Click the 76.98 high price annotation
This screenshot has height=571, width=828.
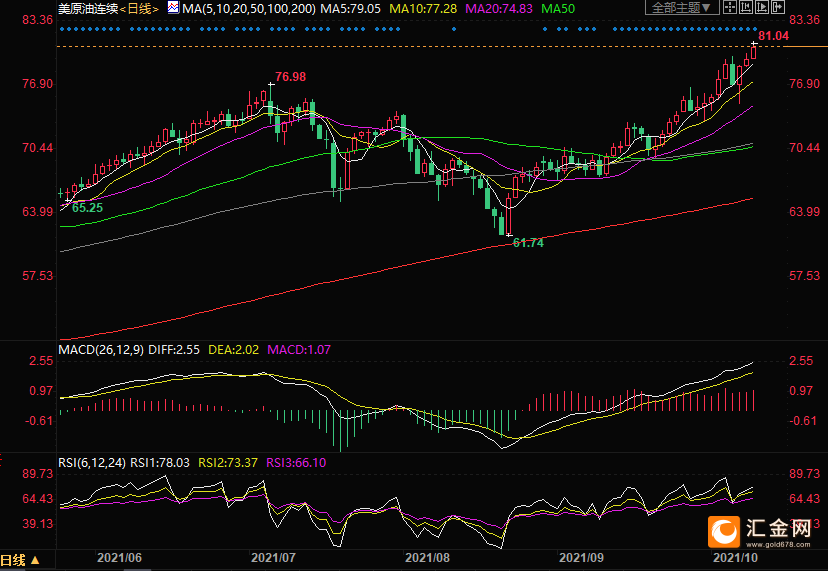[290, 77]
